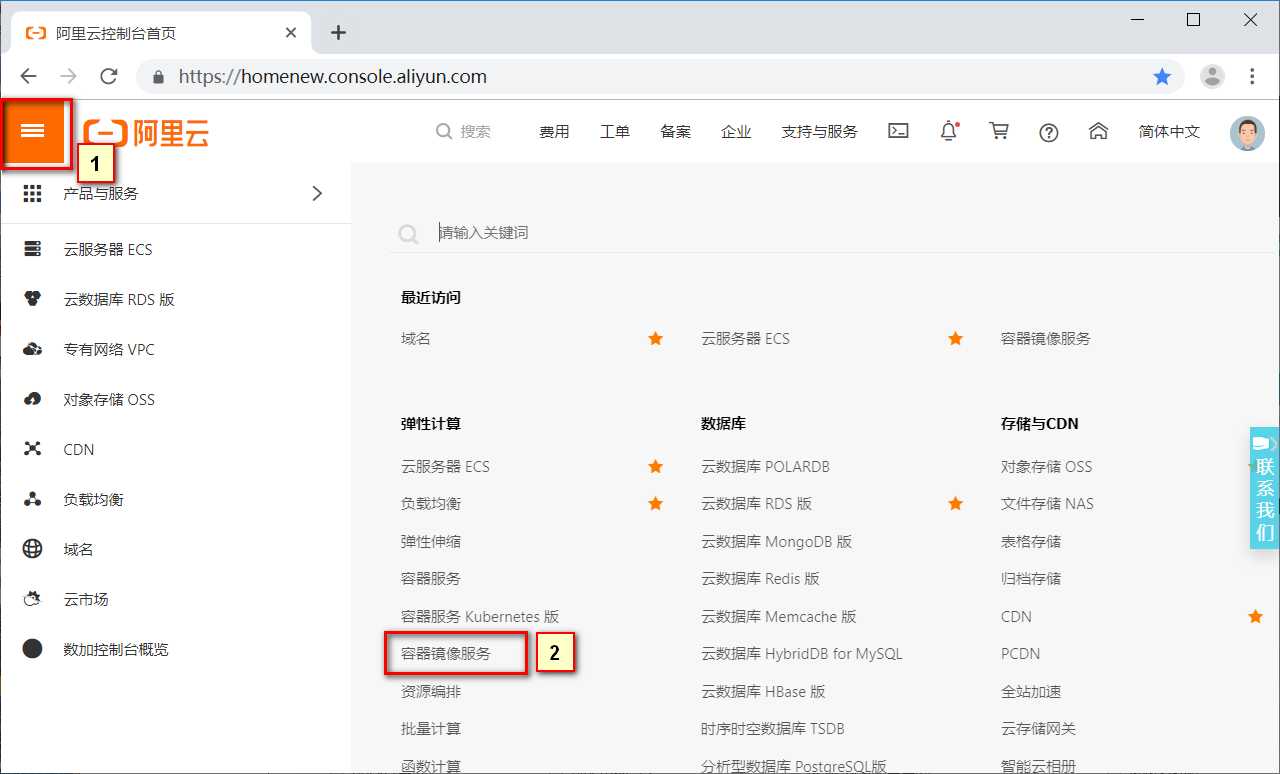Unstar 负载均衡 under 弹性计算
Image resolution: width=1280 pixels, height=774 pixels.
point(655,504)
